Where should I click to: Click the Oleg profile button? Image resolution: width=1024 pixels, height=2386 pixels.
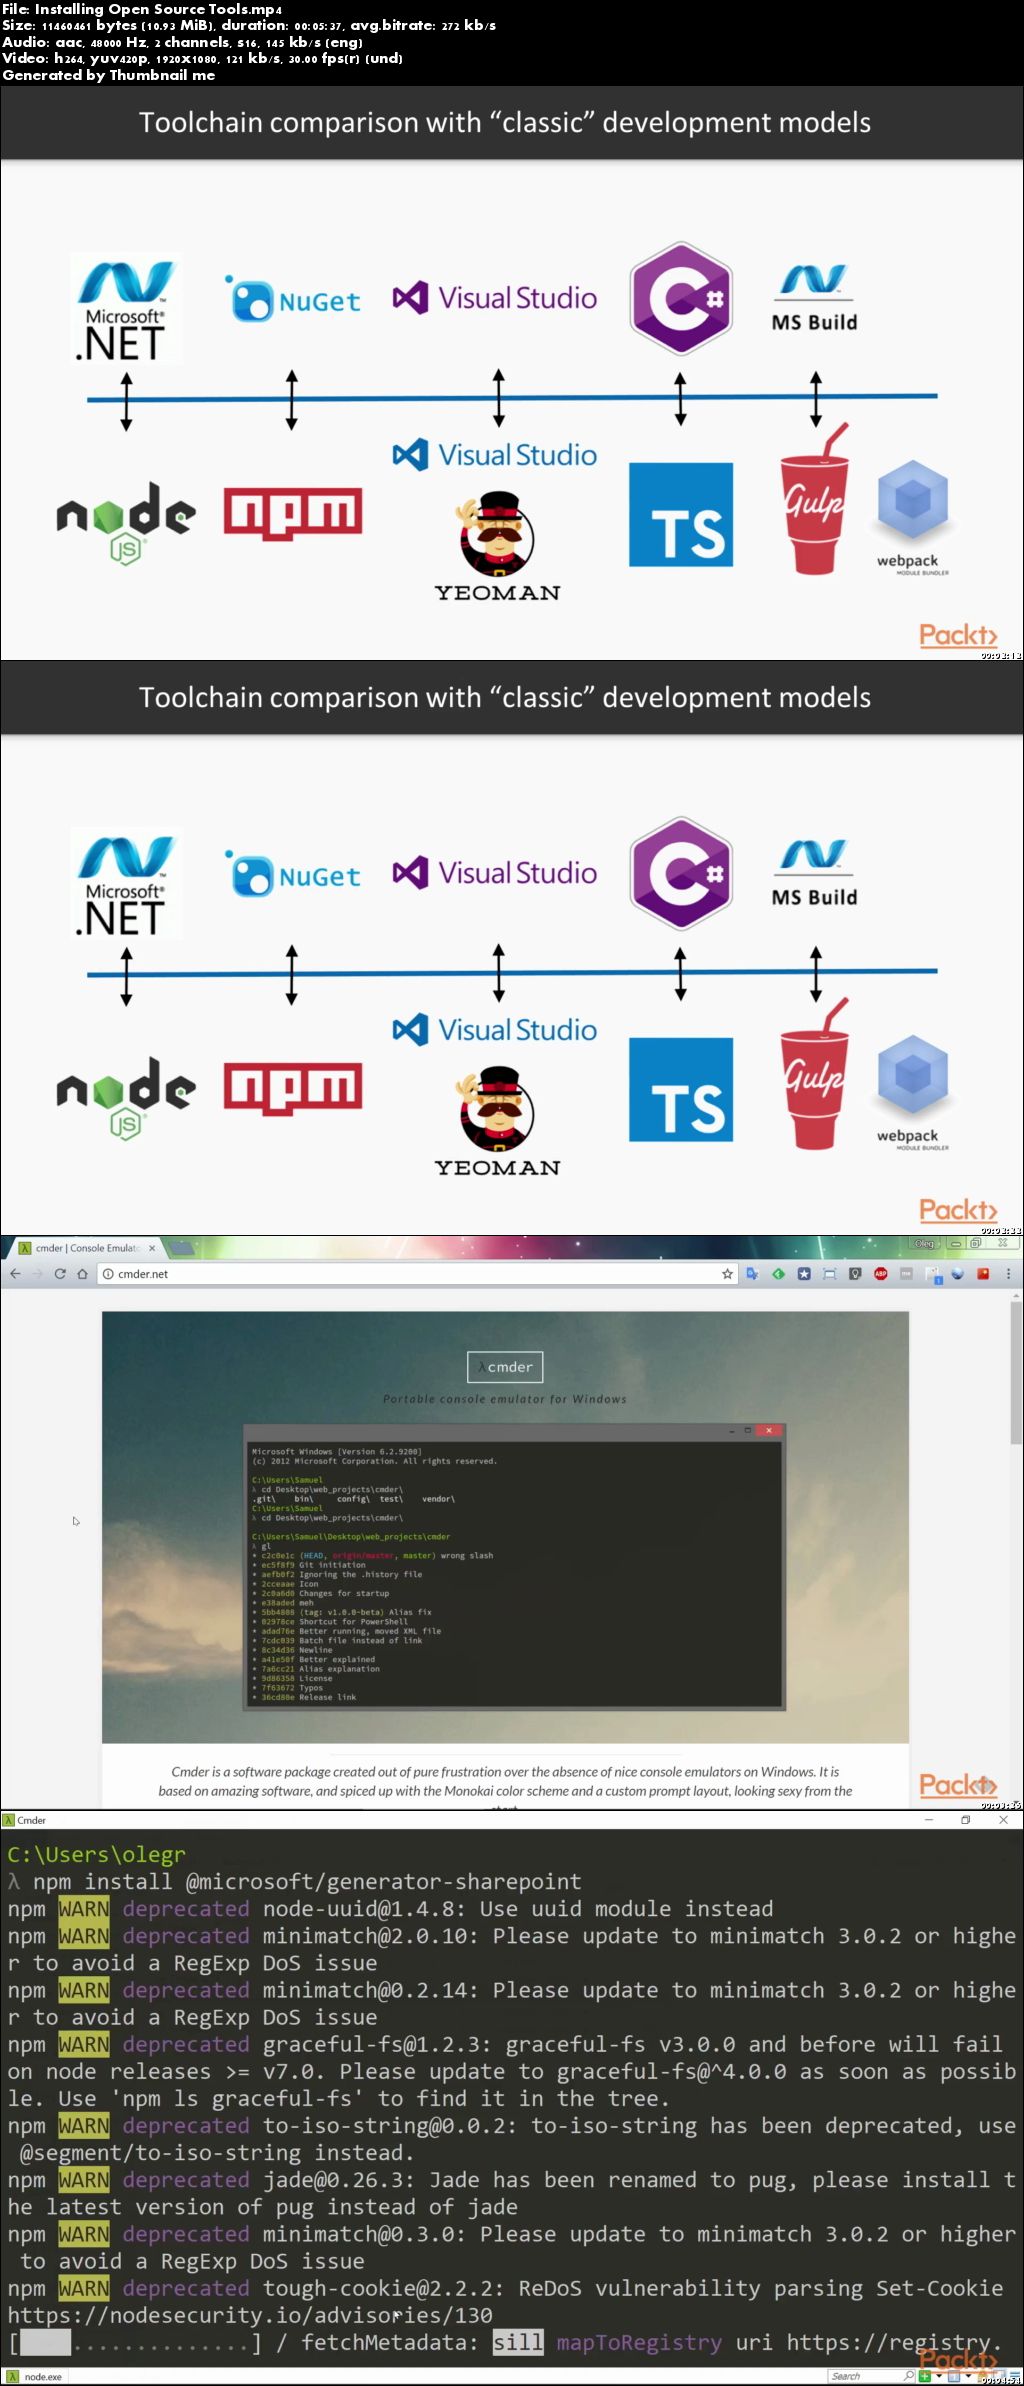click(x=924, y=1244)
